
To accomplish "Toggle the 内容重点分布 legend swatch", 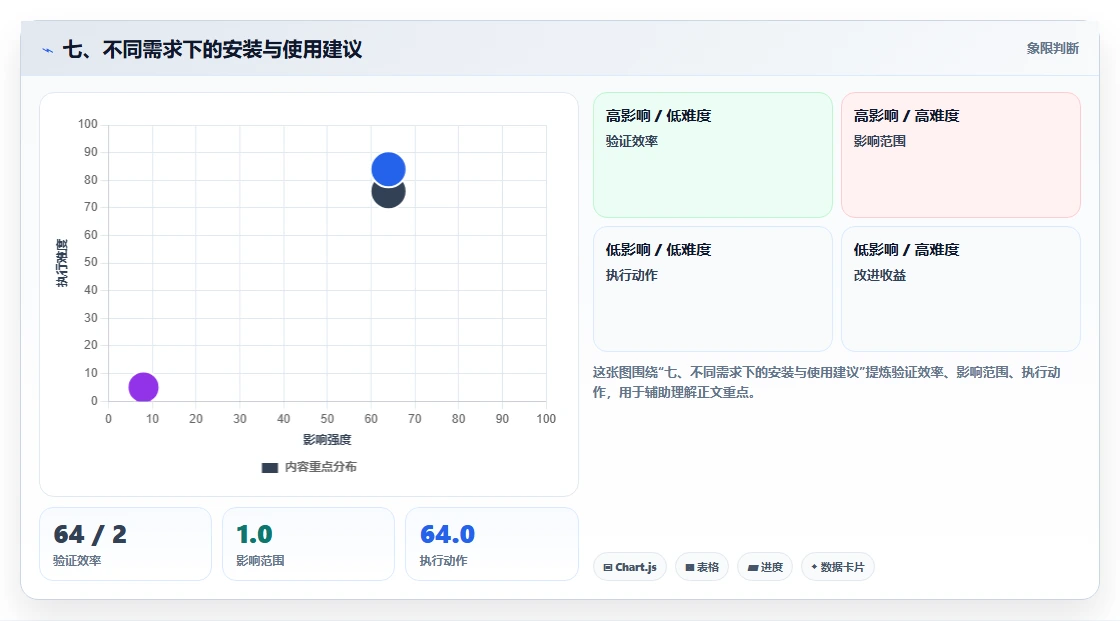I will (269, 467).
